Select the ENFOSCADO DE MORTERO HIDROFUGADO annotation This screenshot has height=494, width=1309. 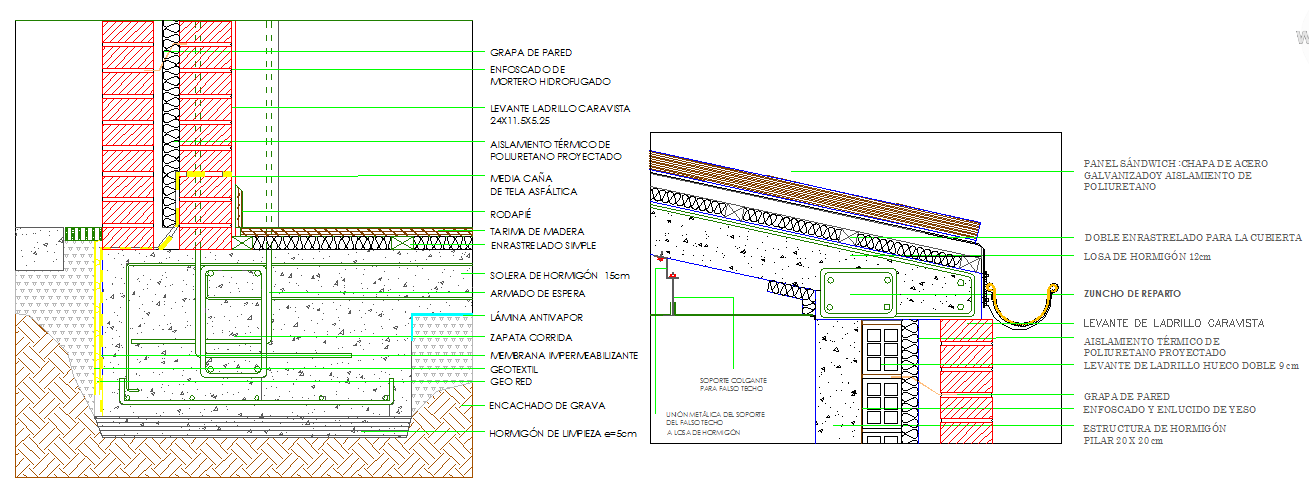click(549, 75)
